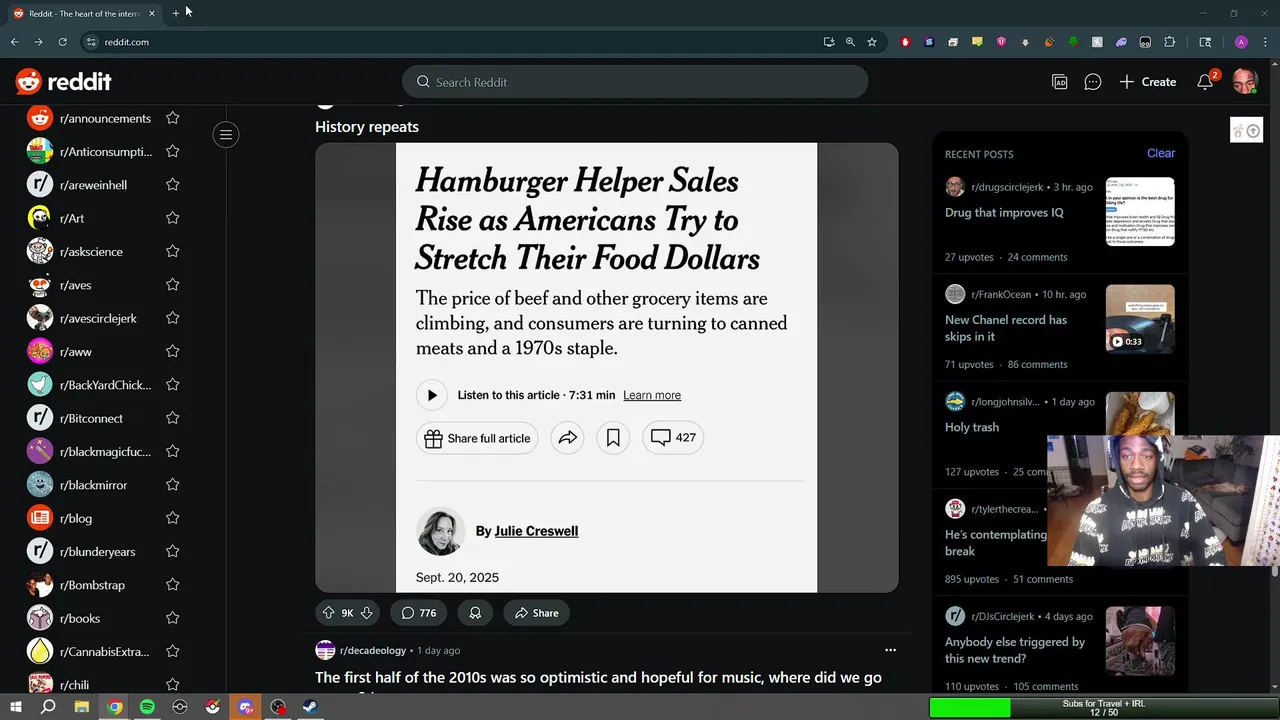
Task: Open the user avatar menu
Action: (x=1244, y=82)
